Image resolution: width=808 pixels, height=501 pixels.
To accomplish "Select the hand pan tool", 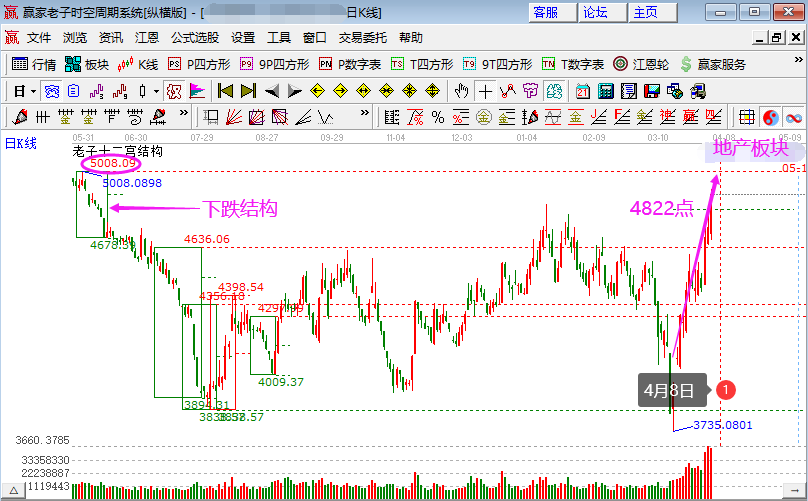I will pyautogui.click(x=461, y=92).
